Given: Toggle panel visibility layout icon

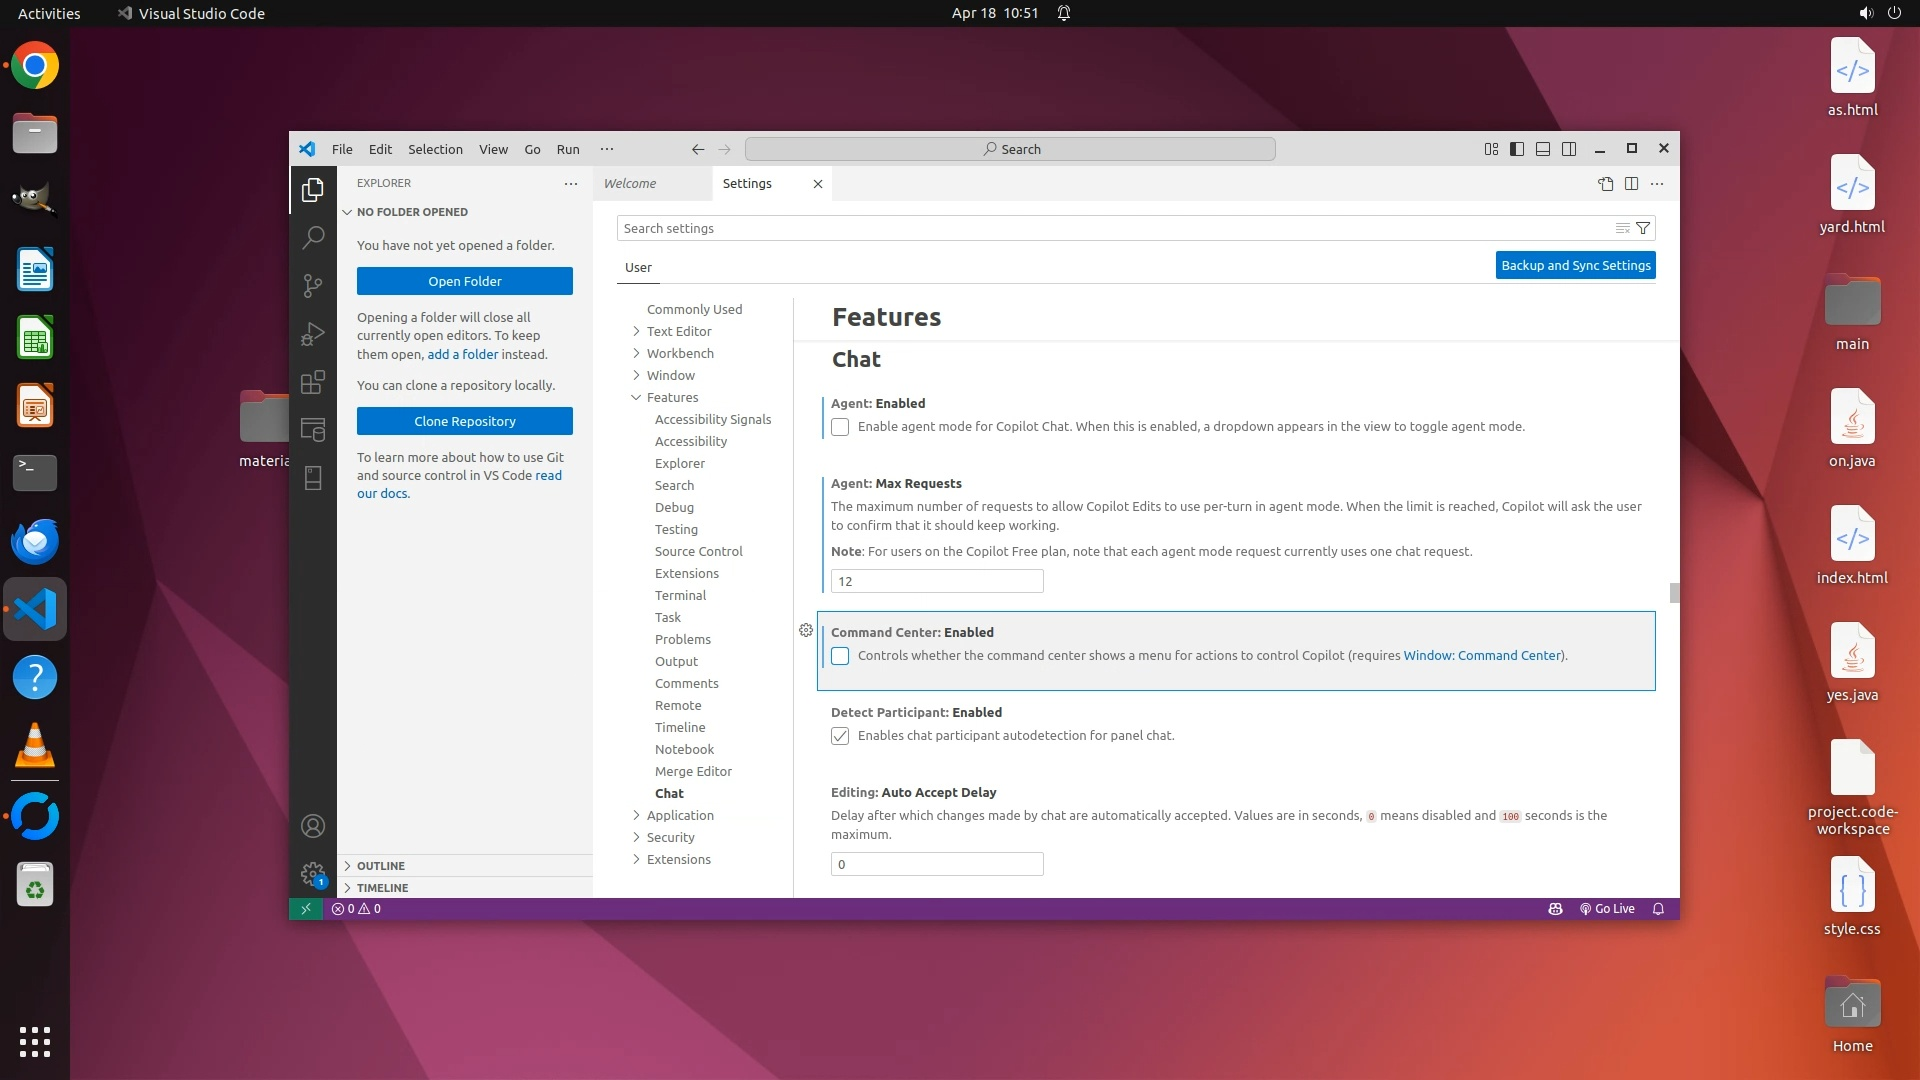Looking at the screenshot, I should pyautogui.click(x=1543, y=149).
